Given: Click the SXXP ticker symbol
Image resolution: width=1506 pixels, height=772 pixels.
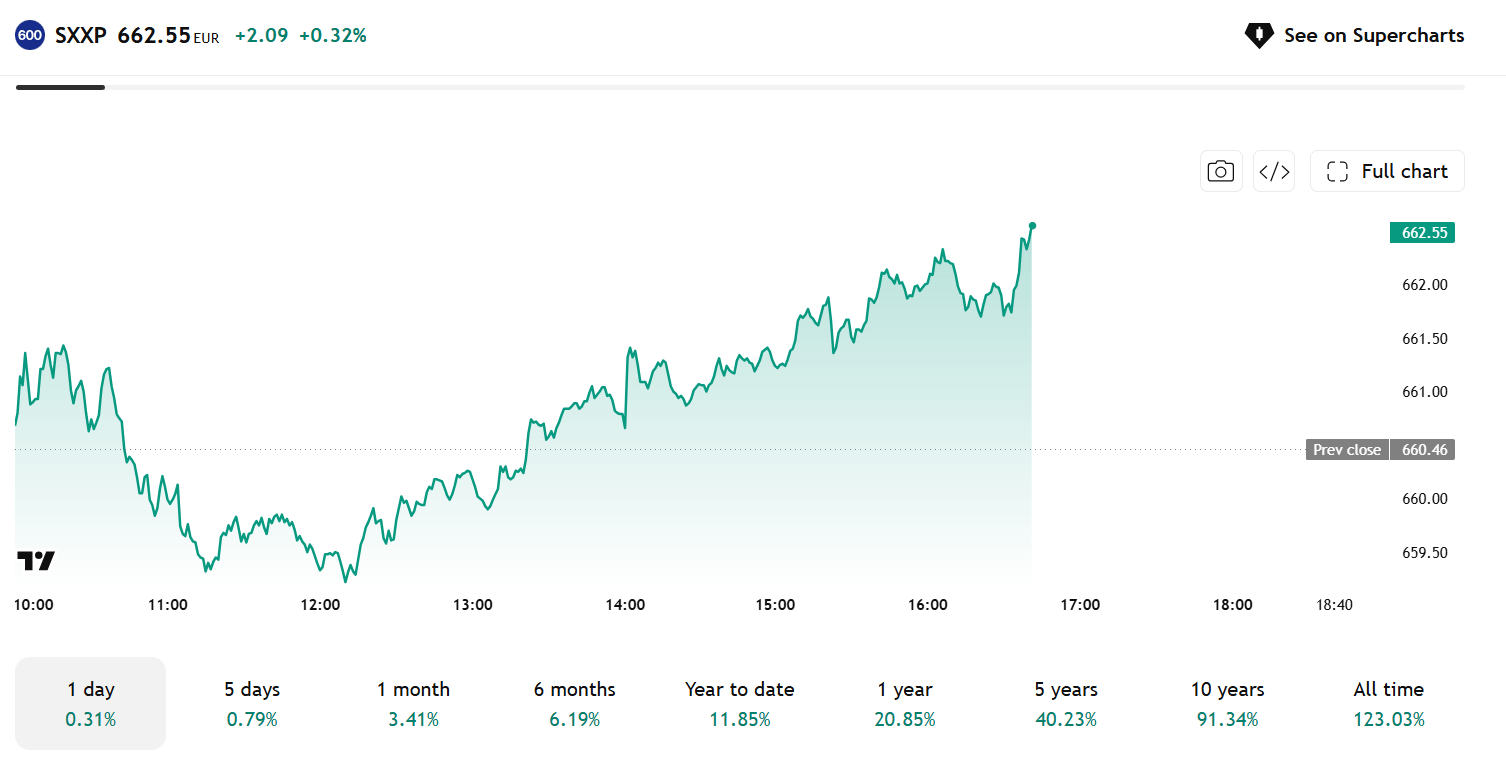Looking at the screenshot, I should tap(81, 36).
